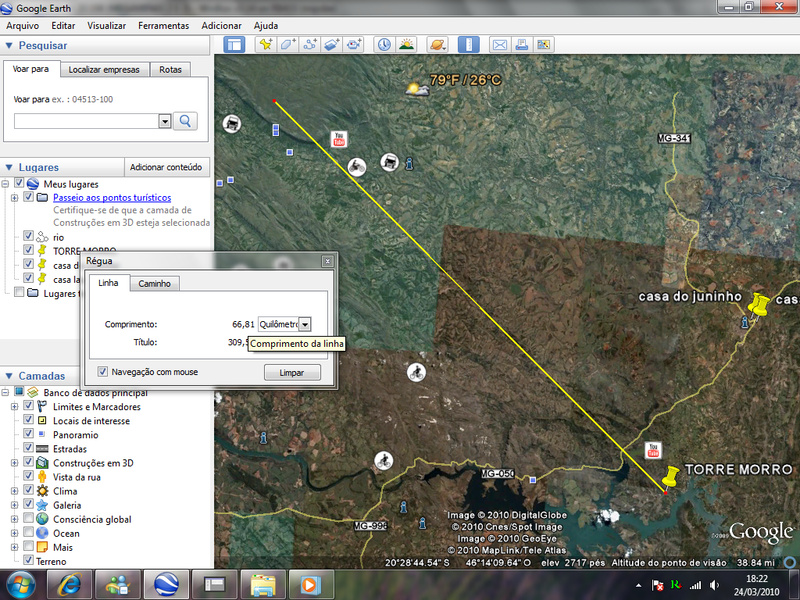Switch to Localizar empresas tab
The height and width of the screenshot is (600, 800).
(x=104, y=69)
